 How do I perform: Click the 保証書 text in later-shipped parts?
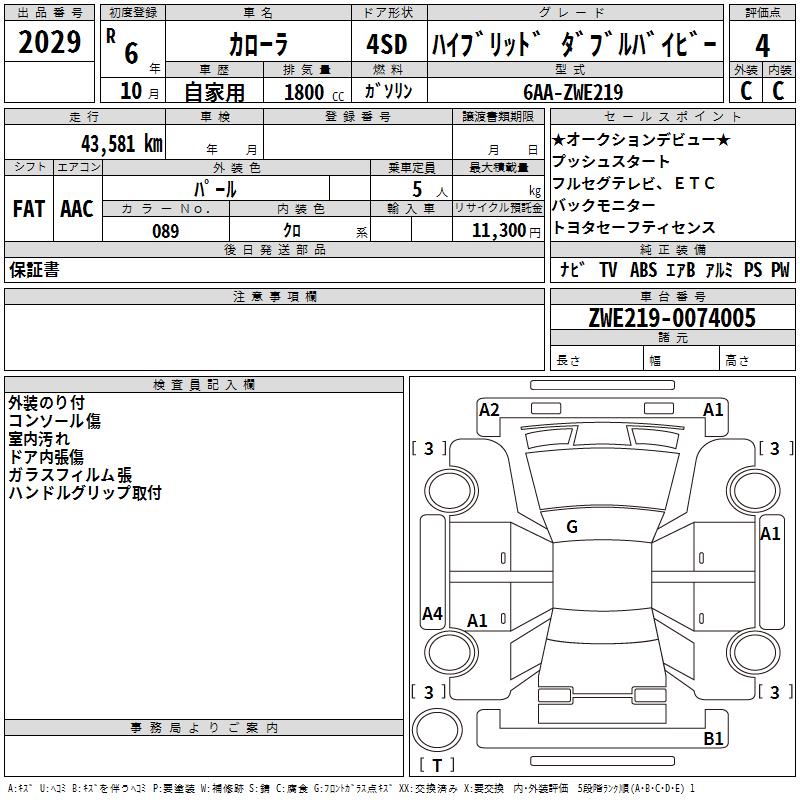(34, 270)
